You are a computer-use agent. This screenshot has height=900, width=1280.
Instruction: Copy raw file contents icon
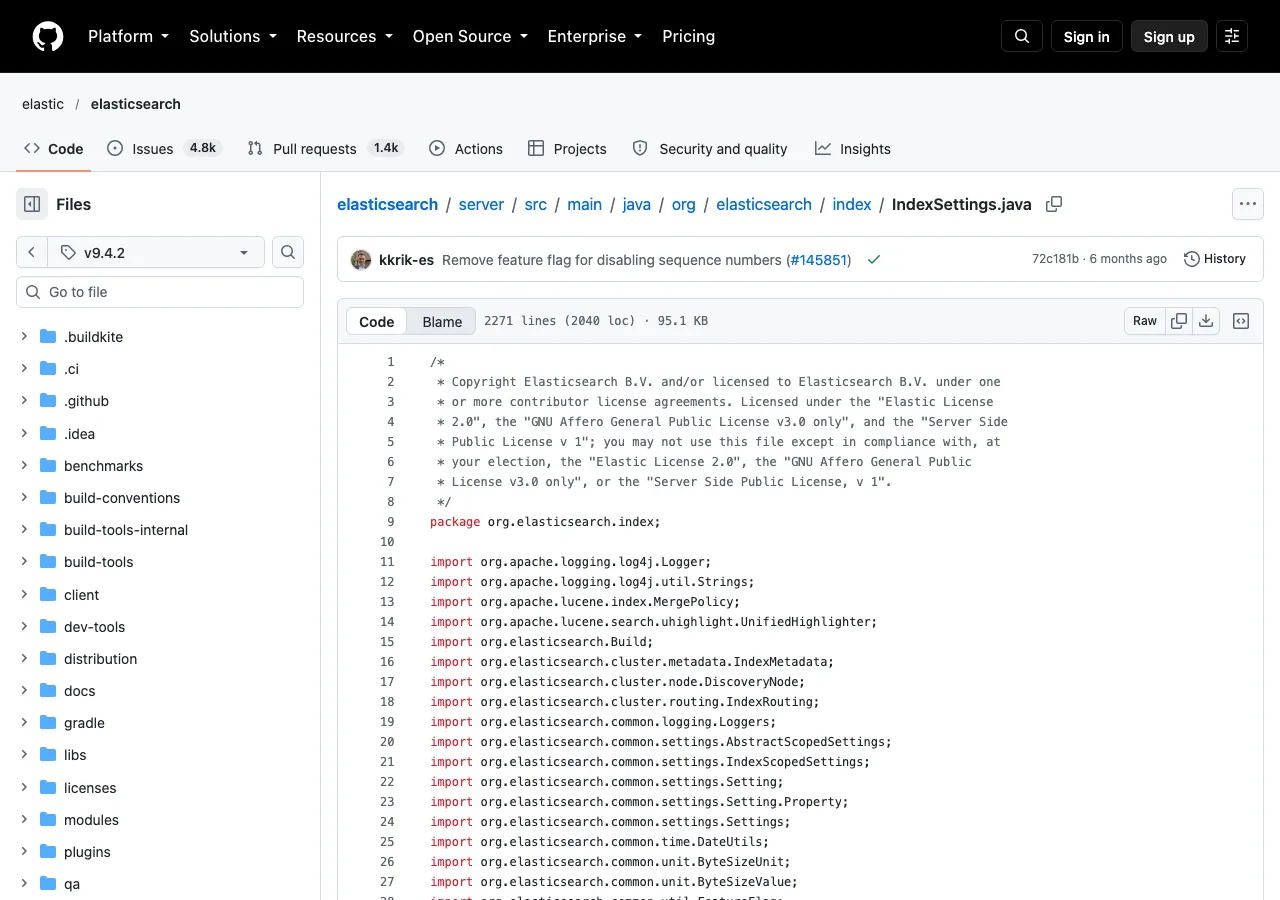[x=1179, y=321]
